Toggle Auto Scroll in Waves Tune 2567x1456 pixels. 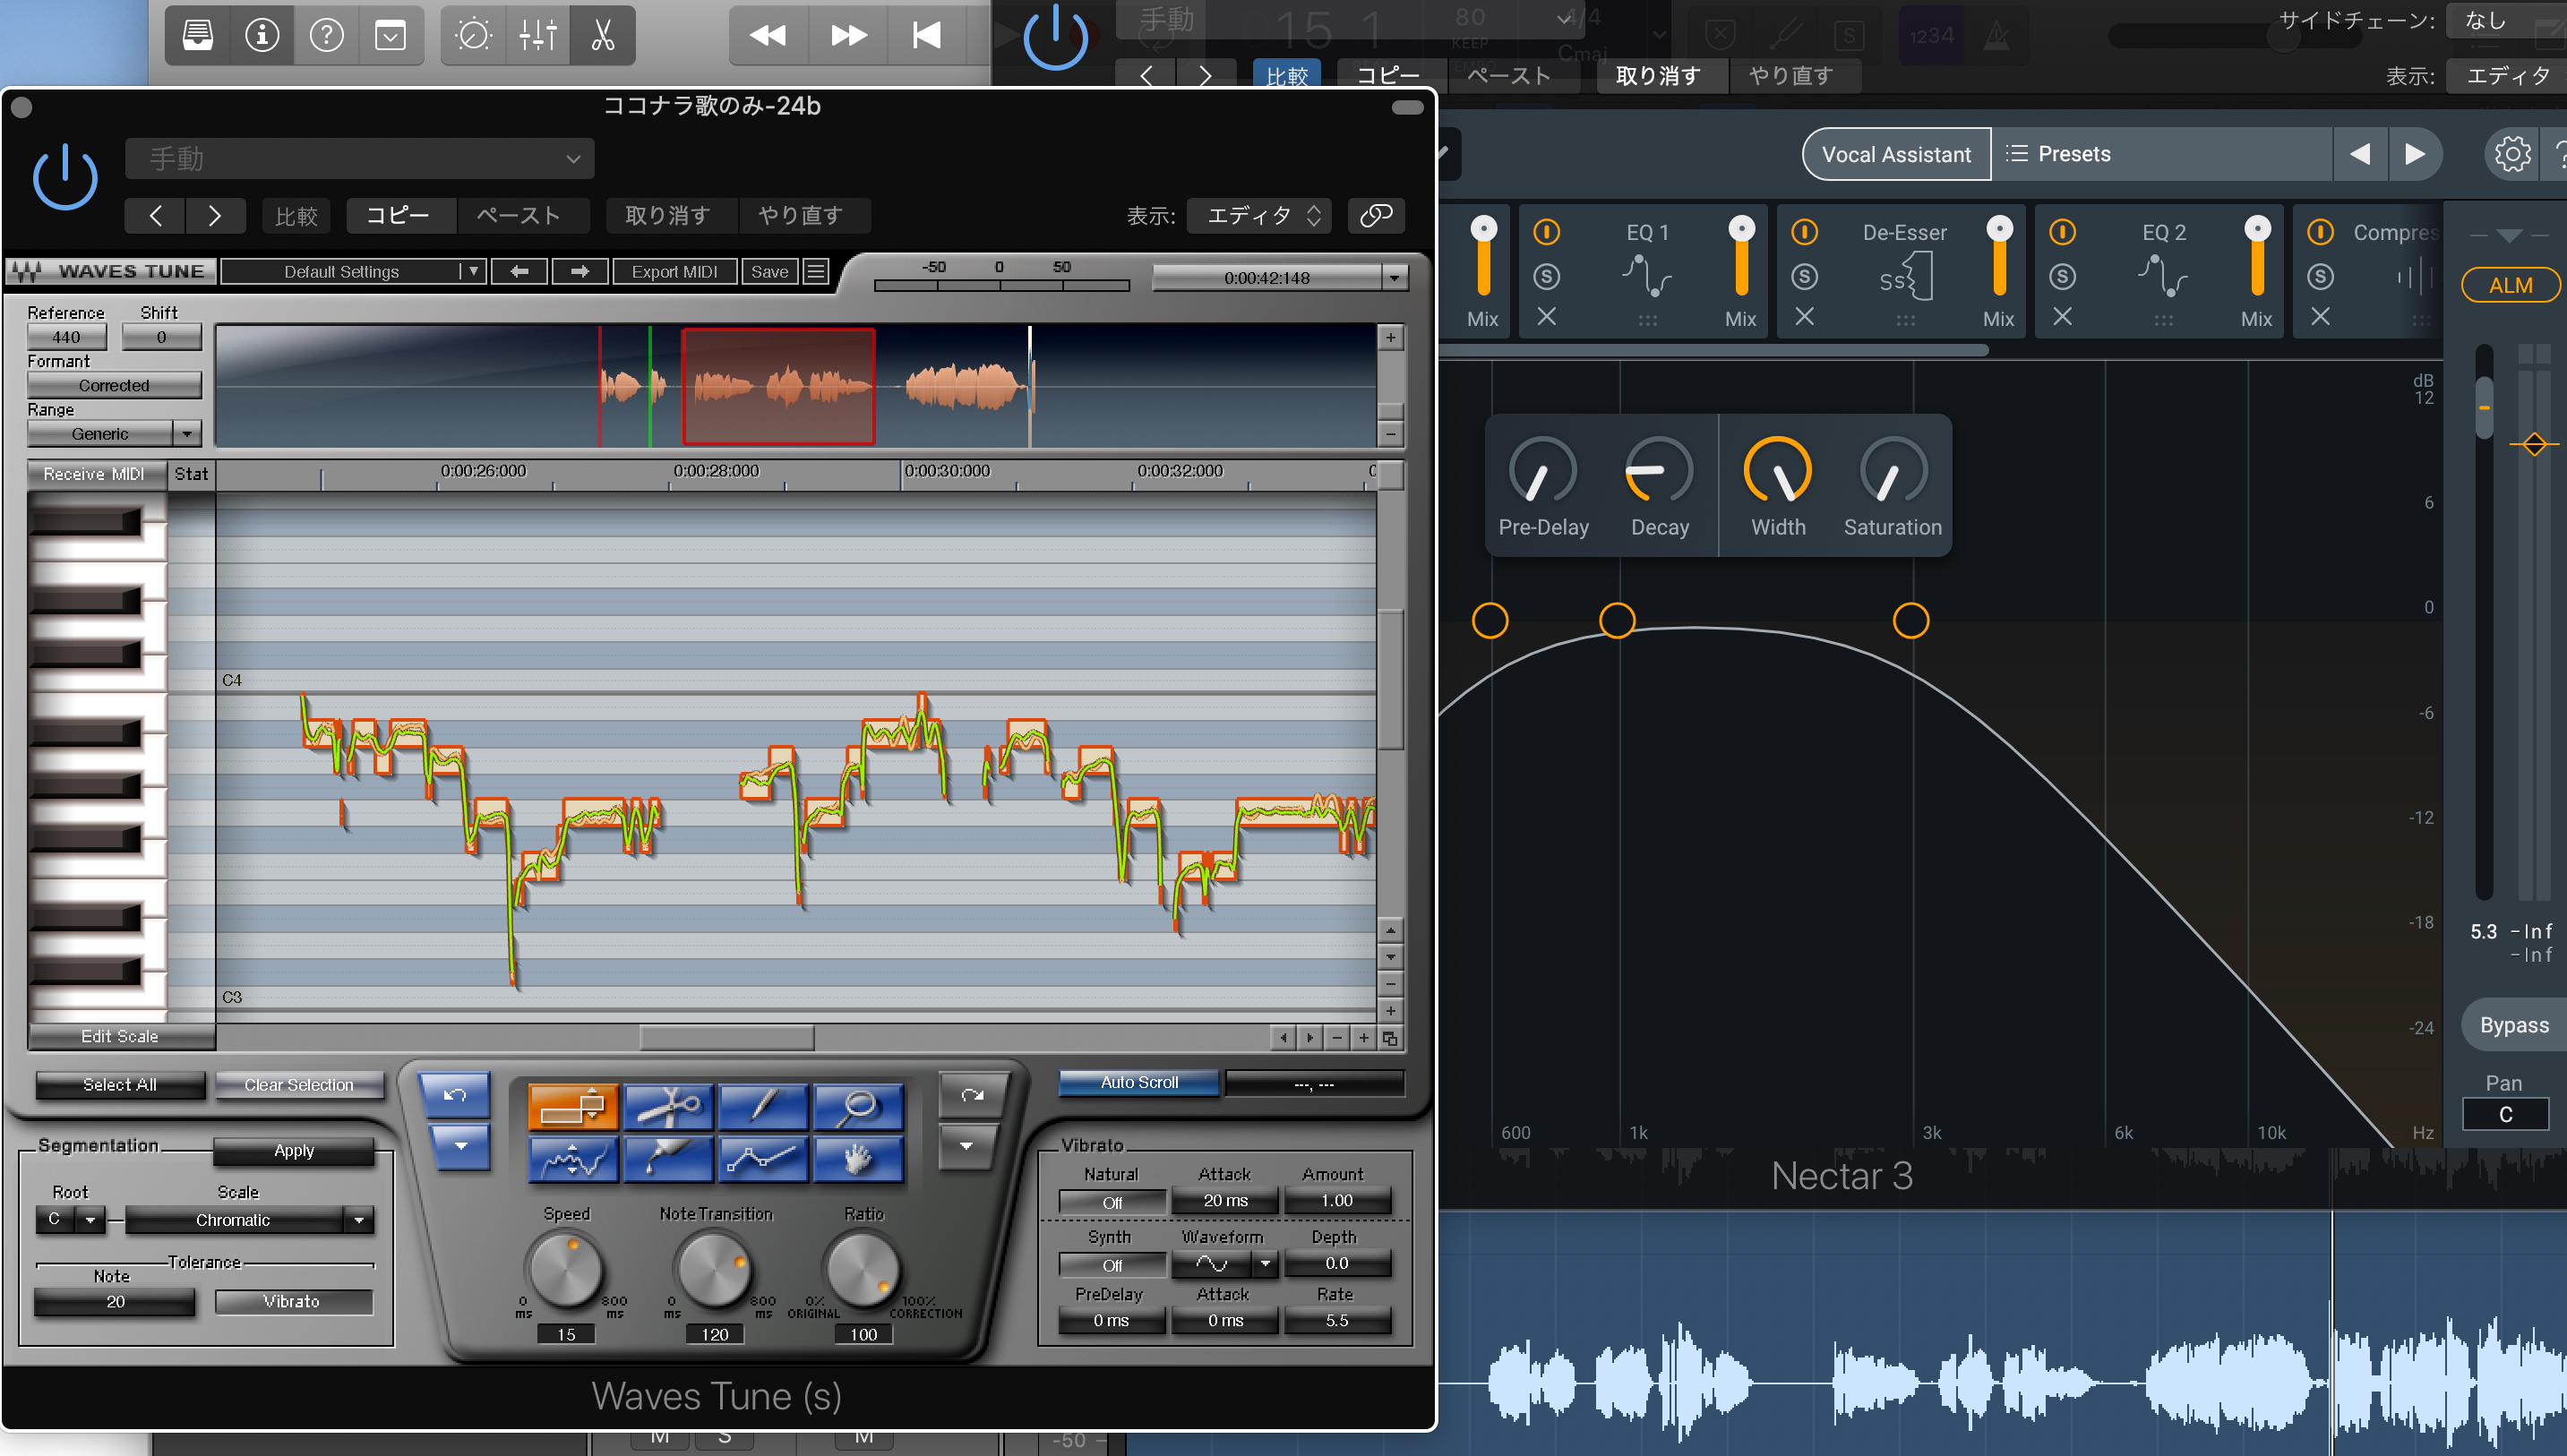(x=1139, y=1082)
